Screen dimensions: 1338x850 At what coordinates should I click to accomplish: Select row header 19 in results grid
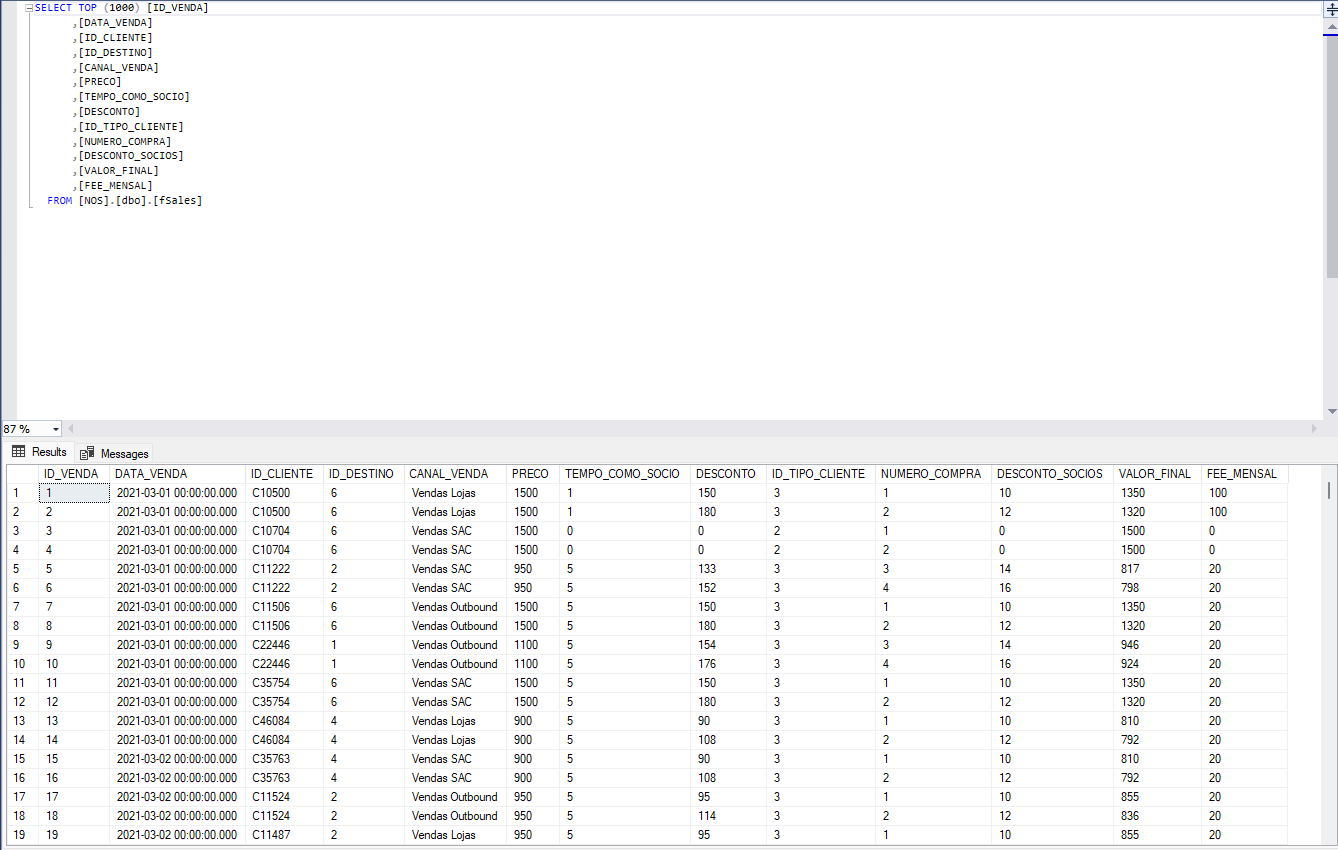22,835
